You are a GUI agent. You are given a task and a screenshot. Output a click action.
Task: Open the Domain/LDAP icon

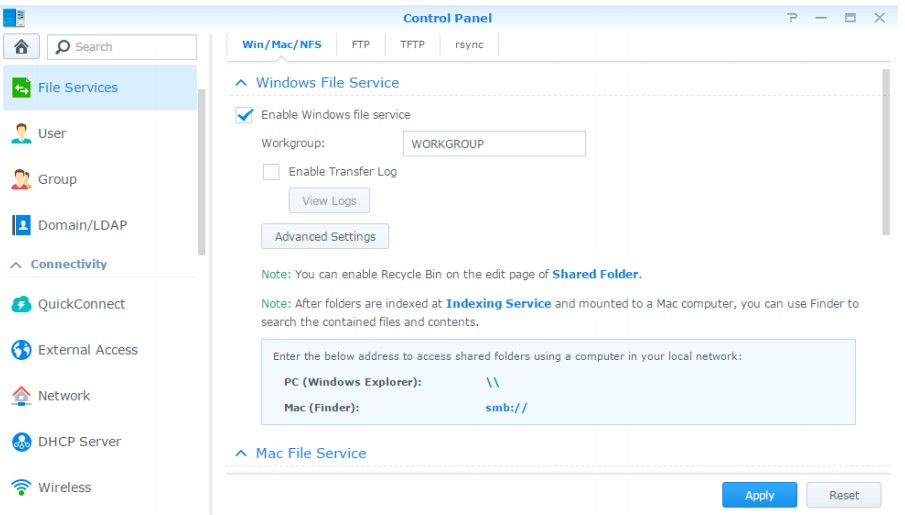21,225
